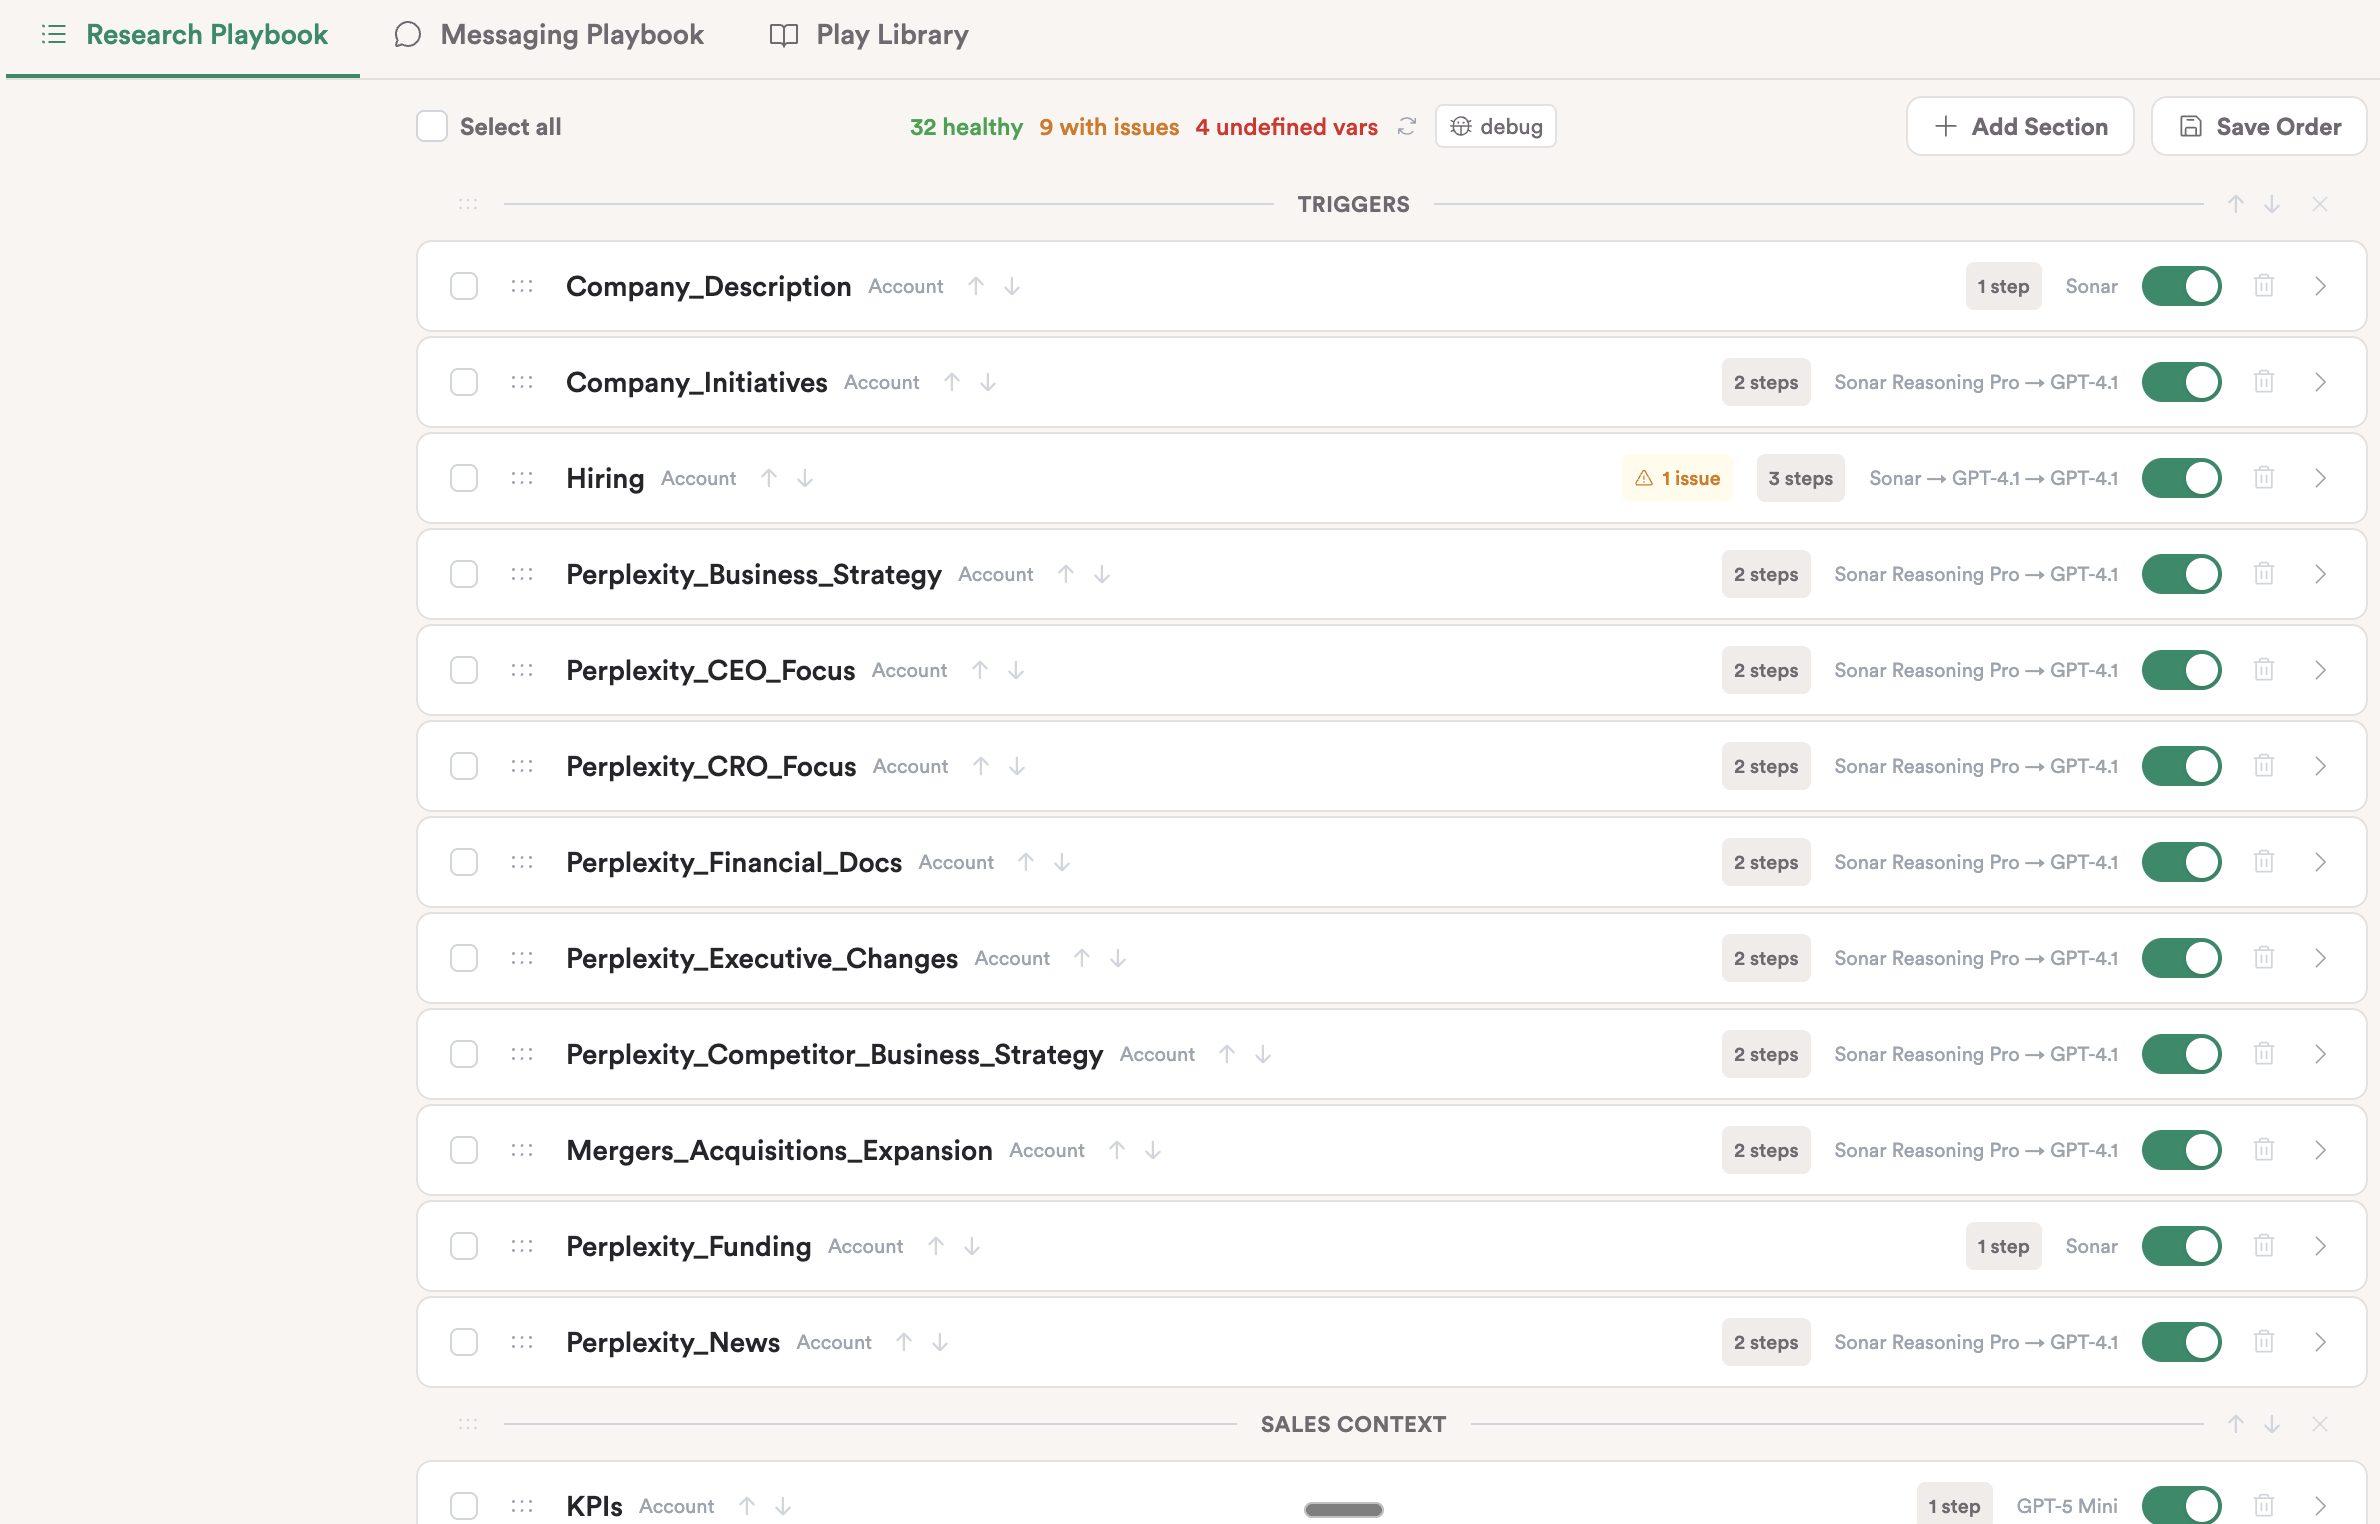Expand Perplexity_Financial_Docs with right chevron

(x=2320, y=862)
